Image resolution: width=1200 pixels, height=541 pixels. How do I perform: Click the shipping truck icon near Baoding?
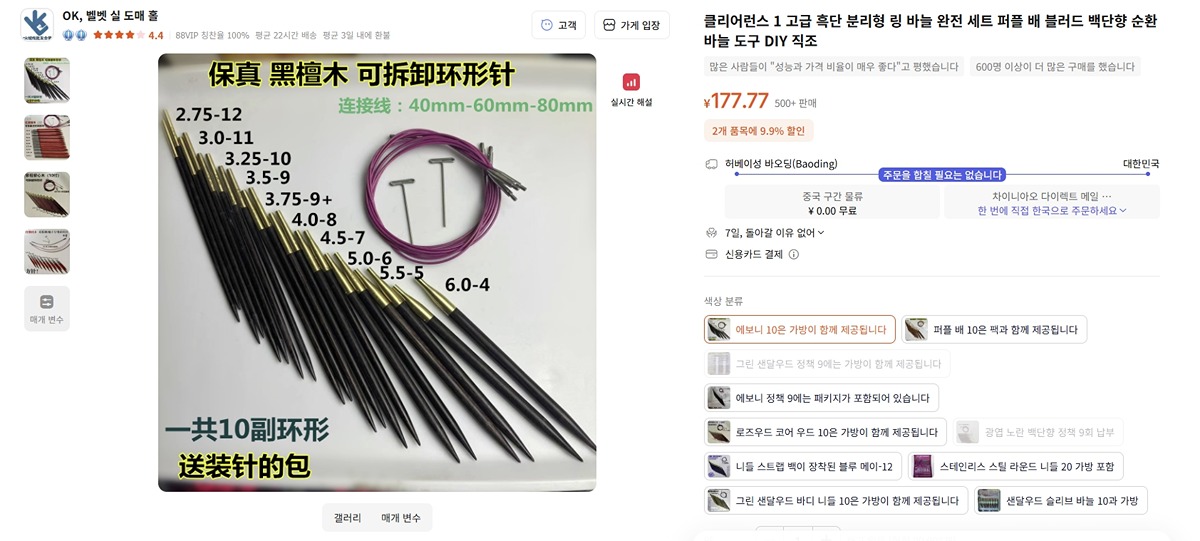[x=711, y=164]
